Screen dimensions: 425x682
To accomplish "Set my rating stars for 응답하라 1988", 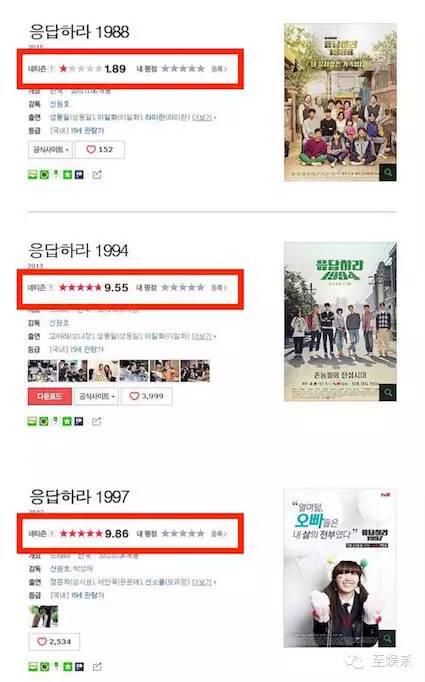I will tap(183, 69).
